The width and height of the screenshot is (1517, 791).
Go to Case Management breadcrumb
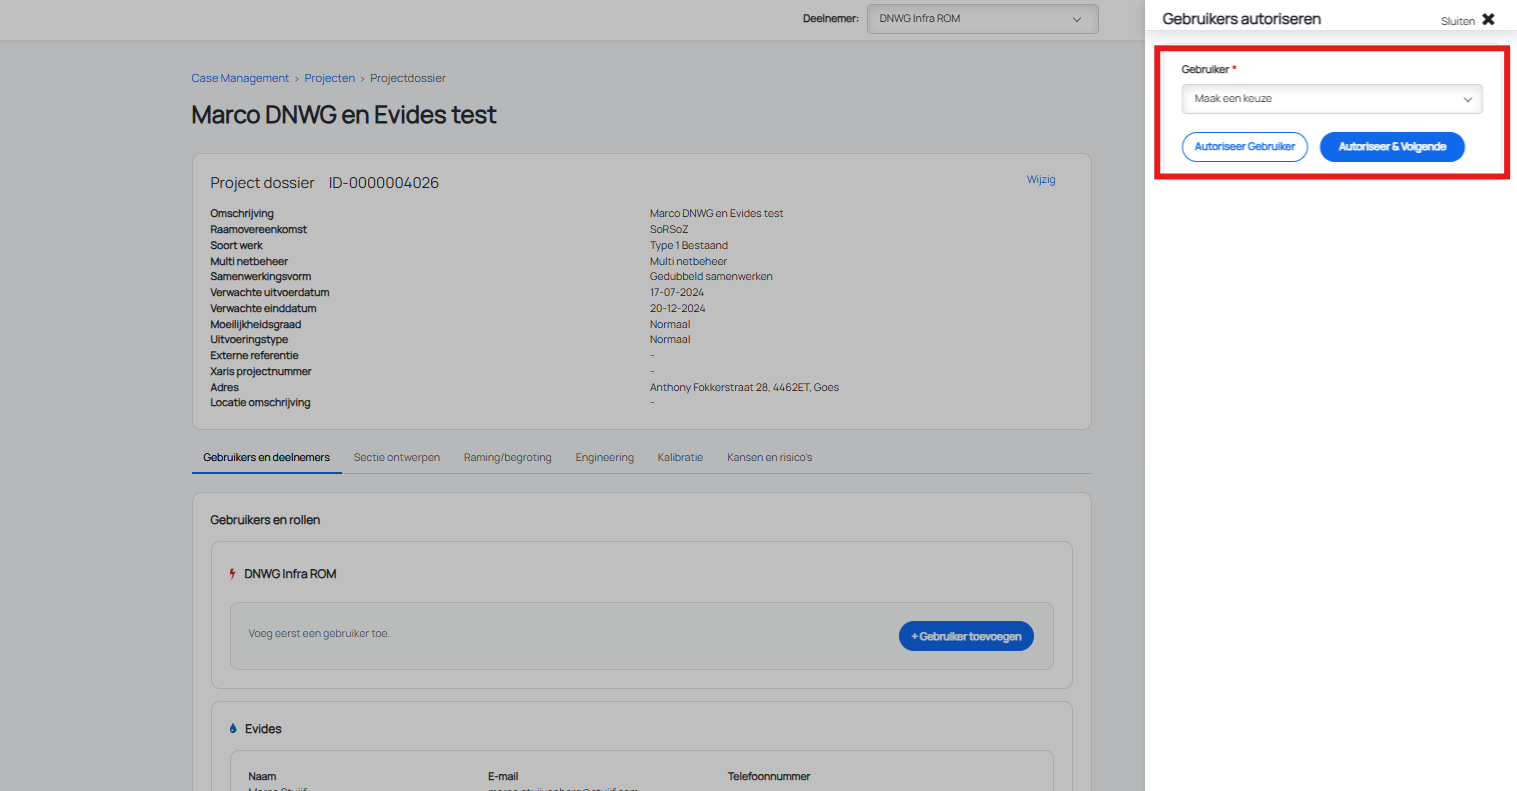click(x=240, y=78)
